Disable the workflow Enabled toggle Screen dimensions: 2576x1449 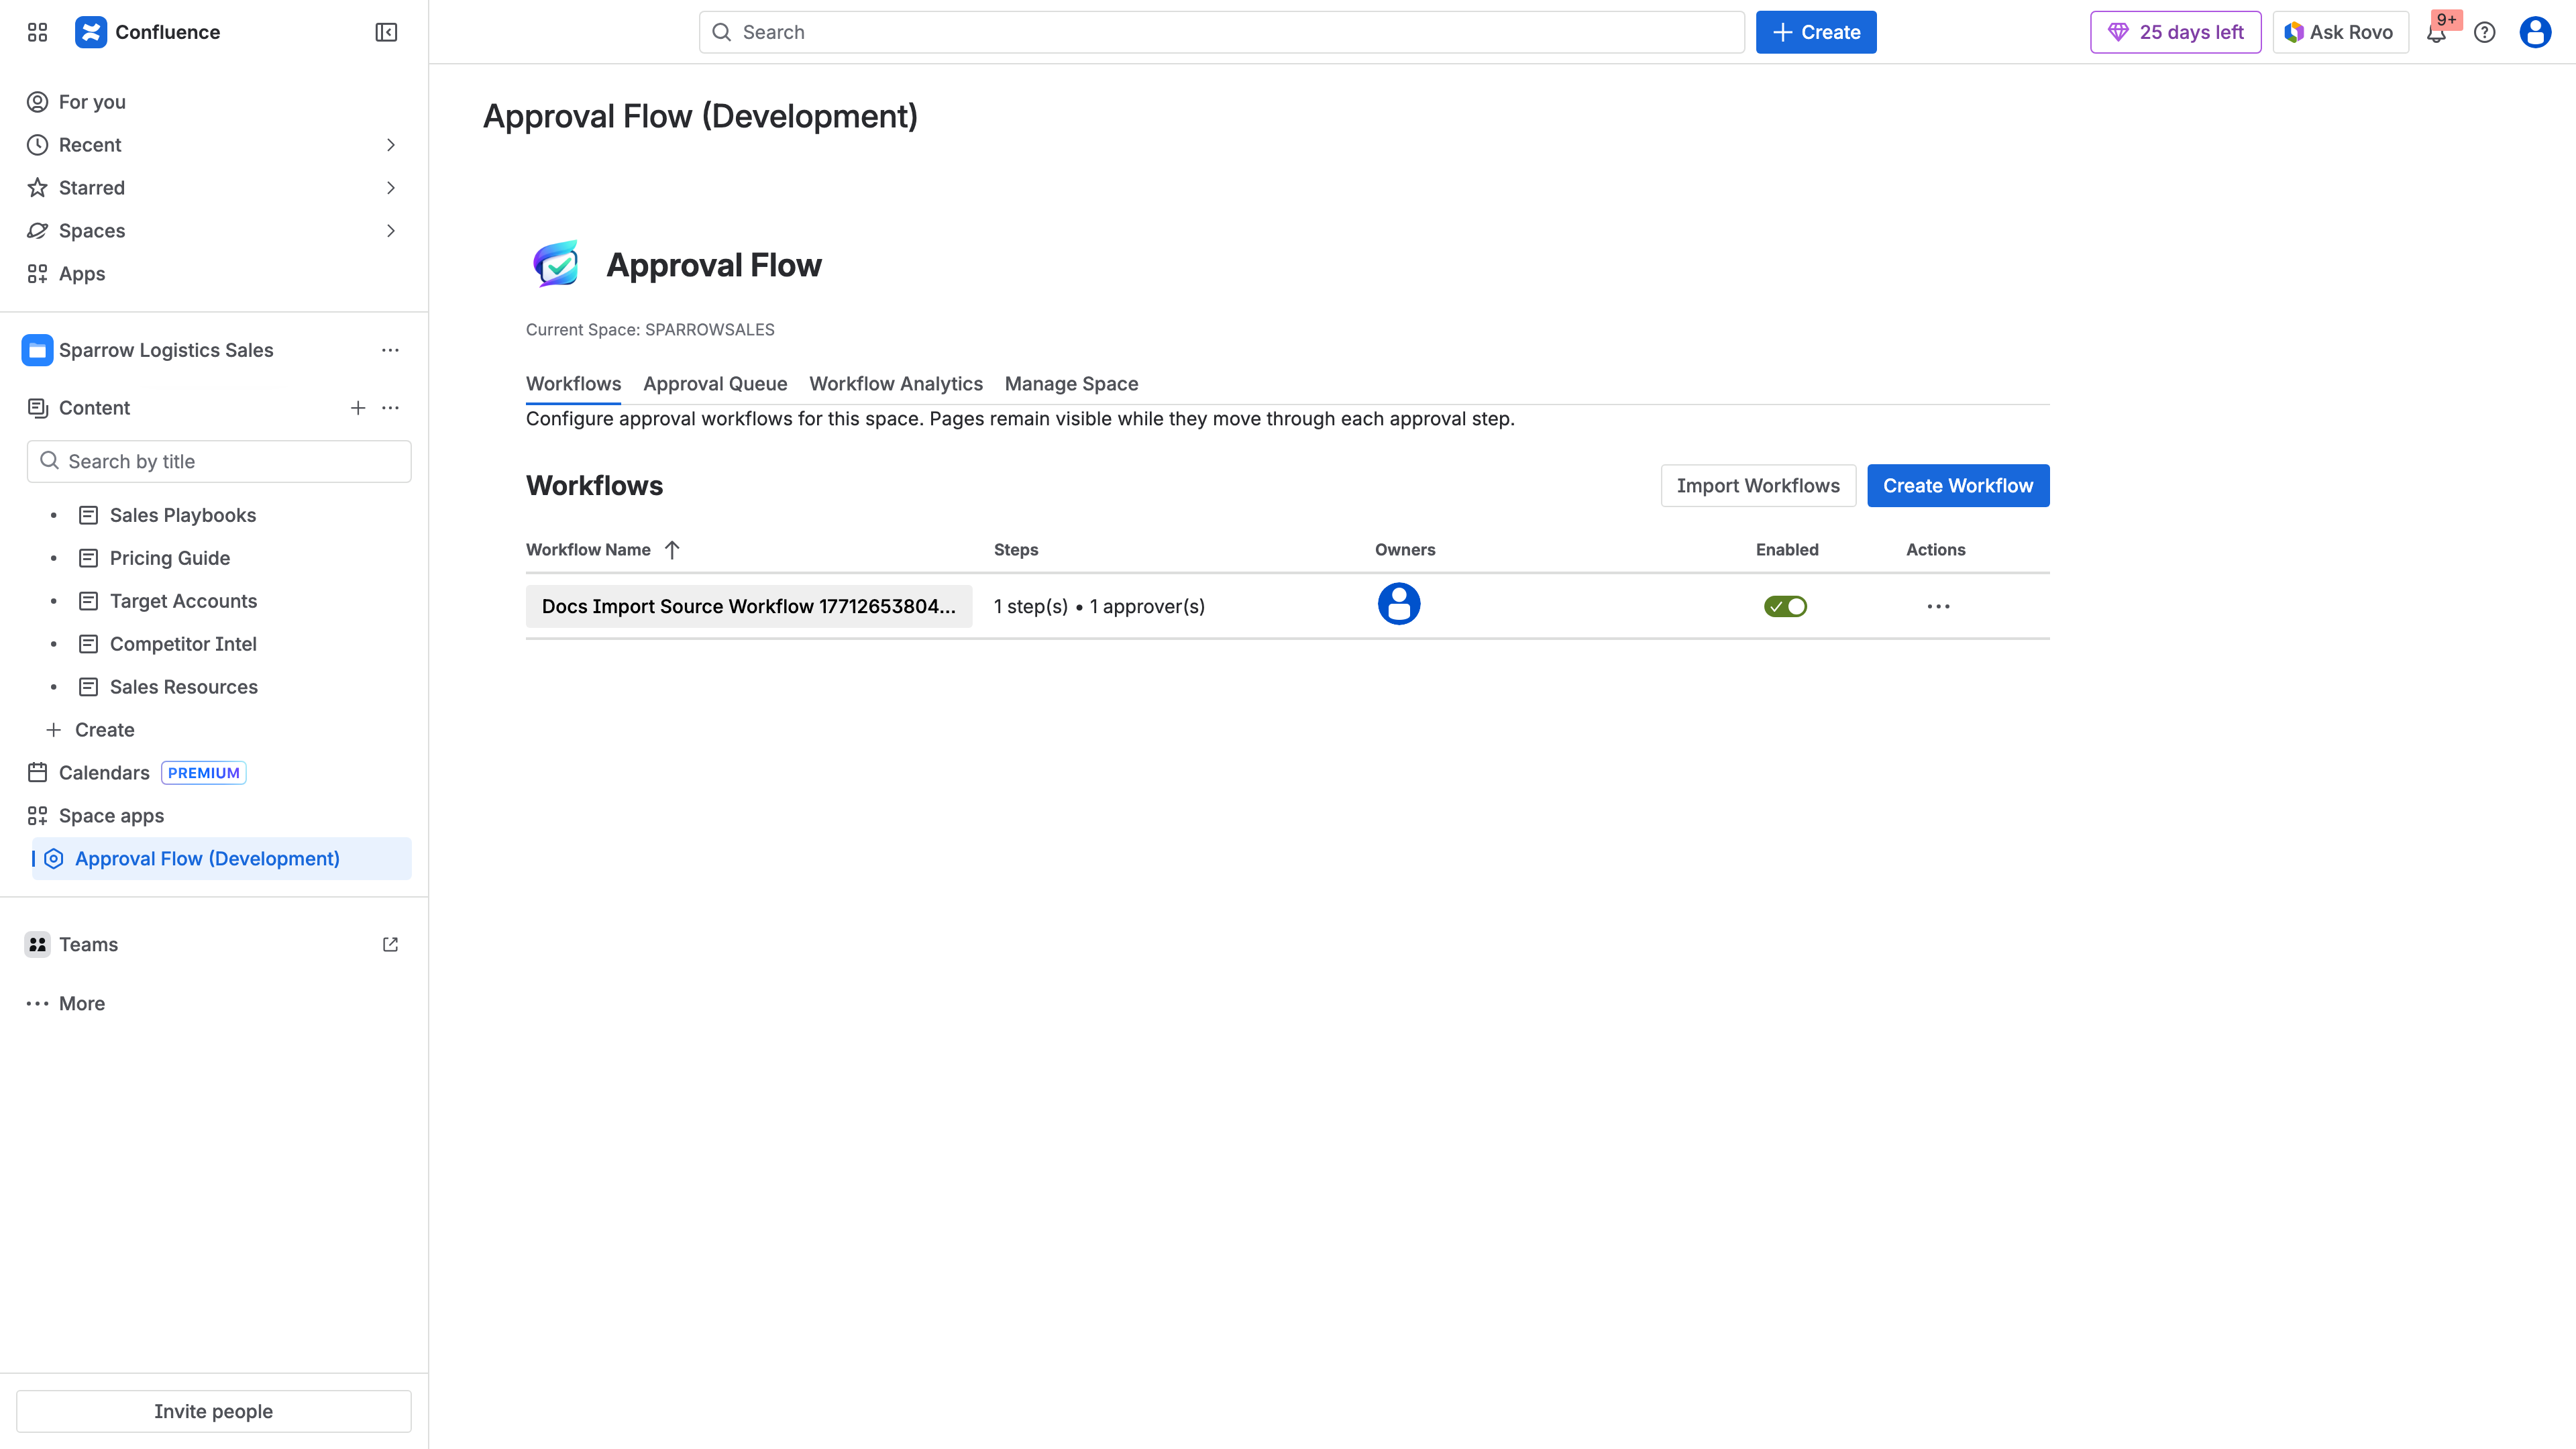pyautogui.click(x=1786, y=605)
